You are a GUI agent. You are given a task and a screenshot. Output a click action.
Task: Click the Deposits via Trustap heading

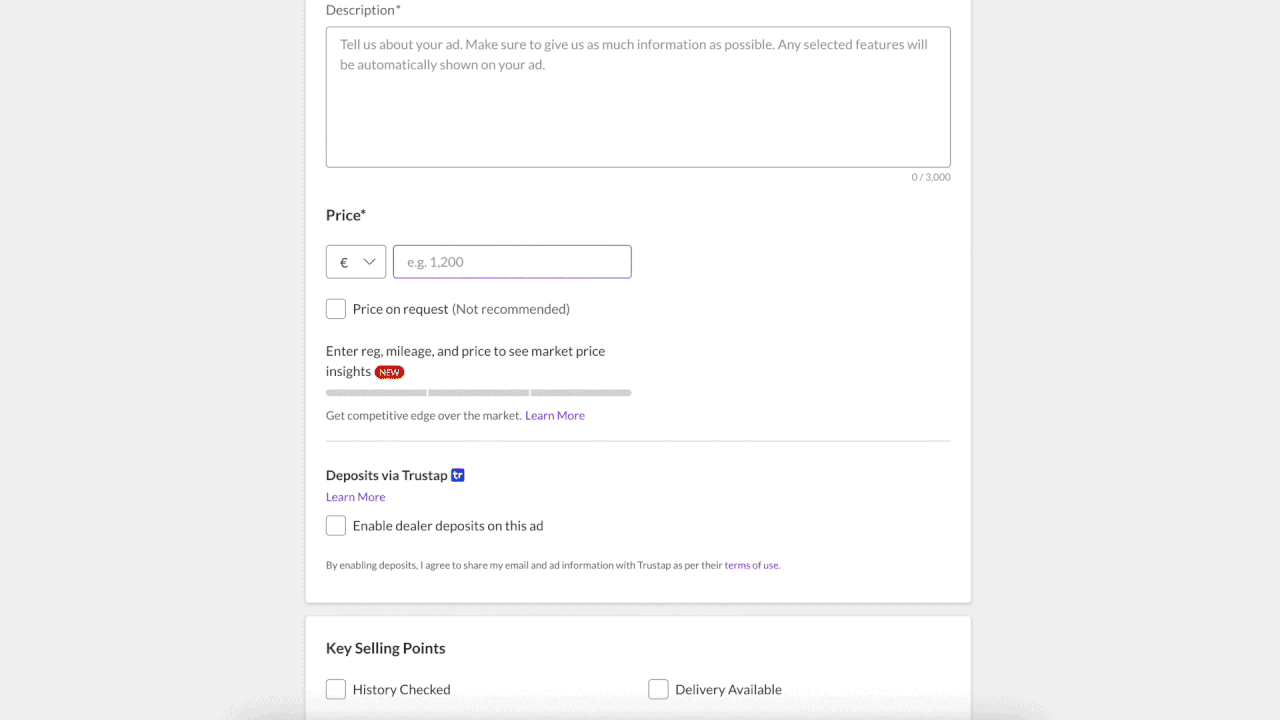click(386, 475)
